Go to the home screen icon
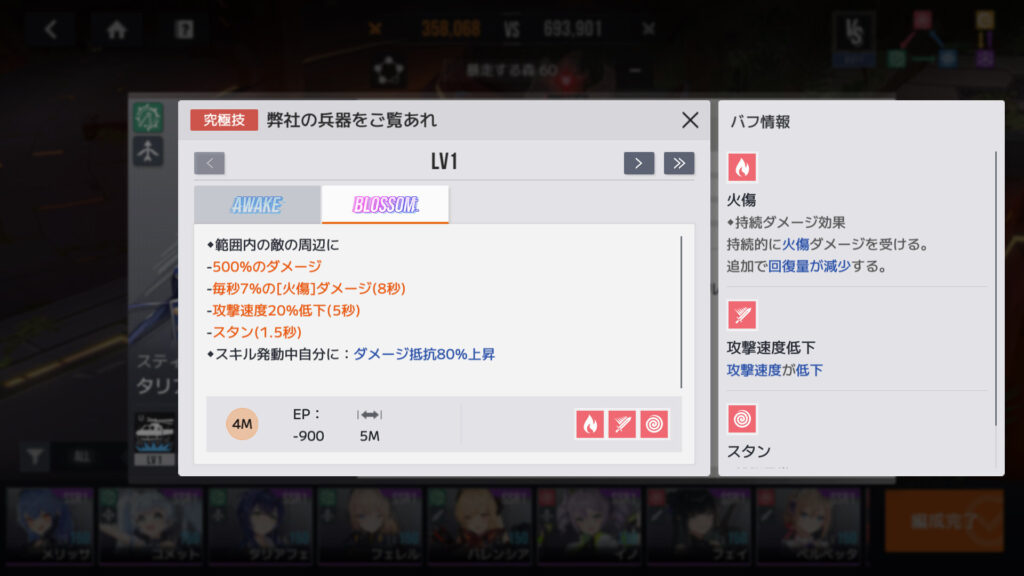This screenshot has width=1024, height=576. tap(117, 29)
